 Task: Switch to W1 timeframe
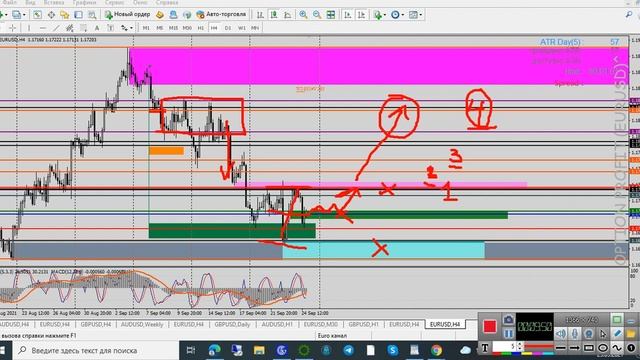(242, 28)
